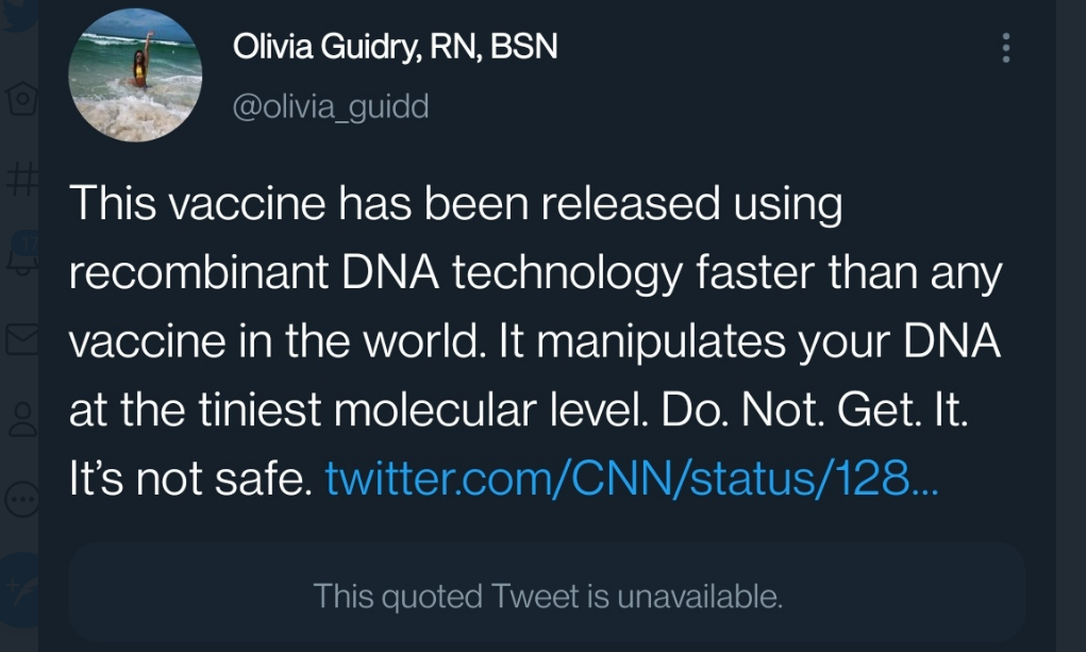Screen dimensions: 1086x652
Task: Click the Olivia Guidry, RN, BSN display name
Action: pos(395,47)
